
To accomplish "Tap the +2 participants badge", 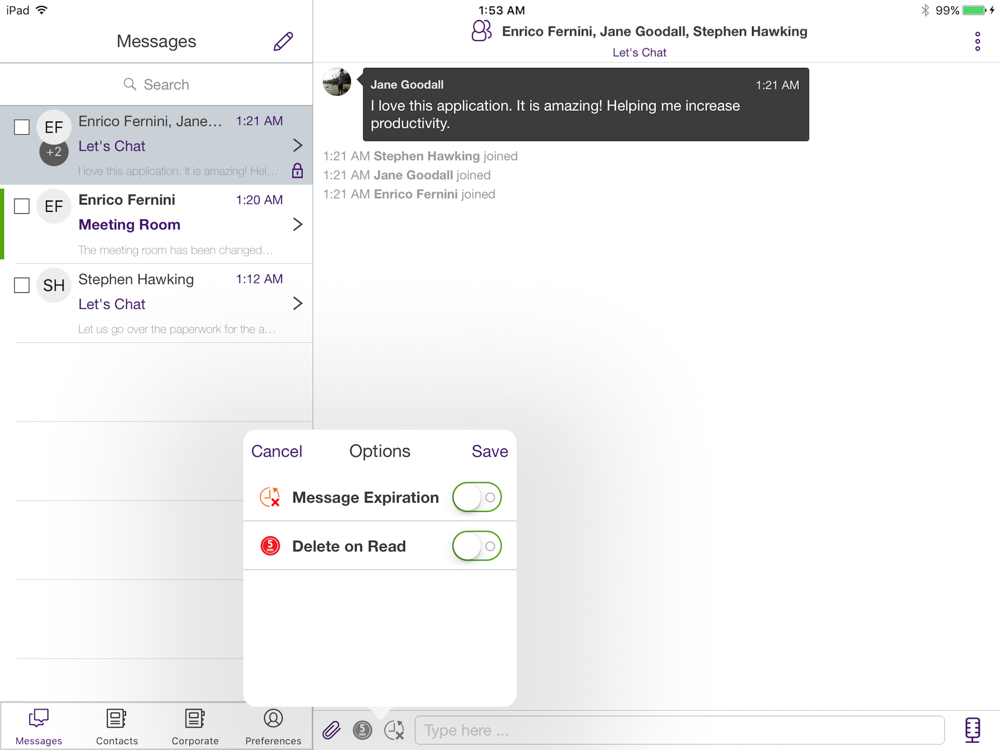I will (x=54, y=152).
